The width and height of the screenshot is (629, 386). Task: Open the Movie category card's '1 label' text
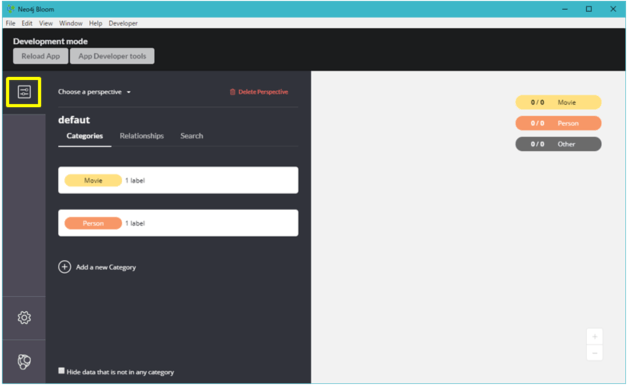[x=135, y=181]
